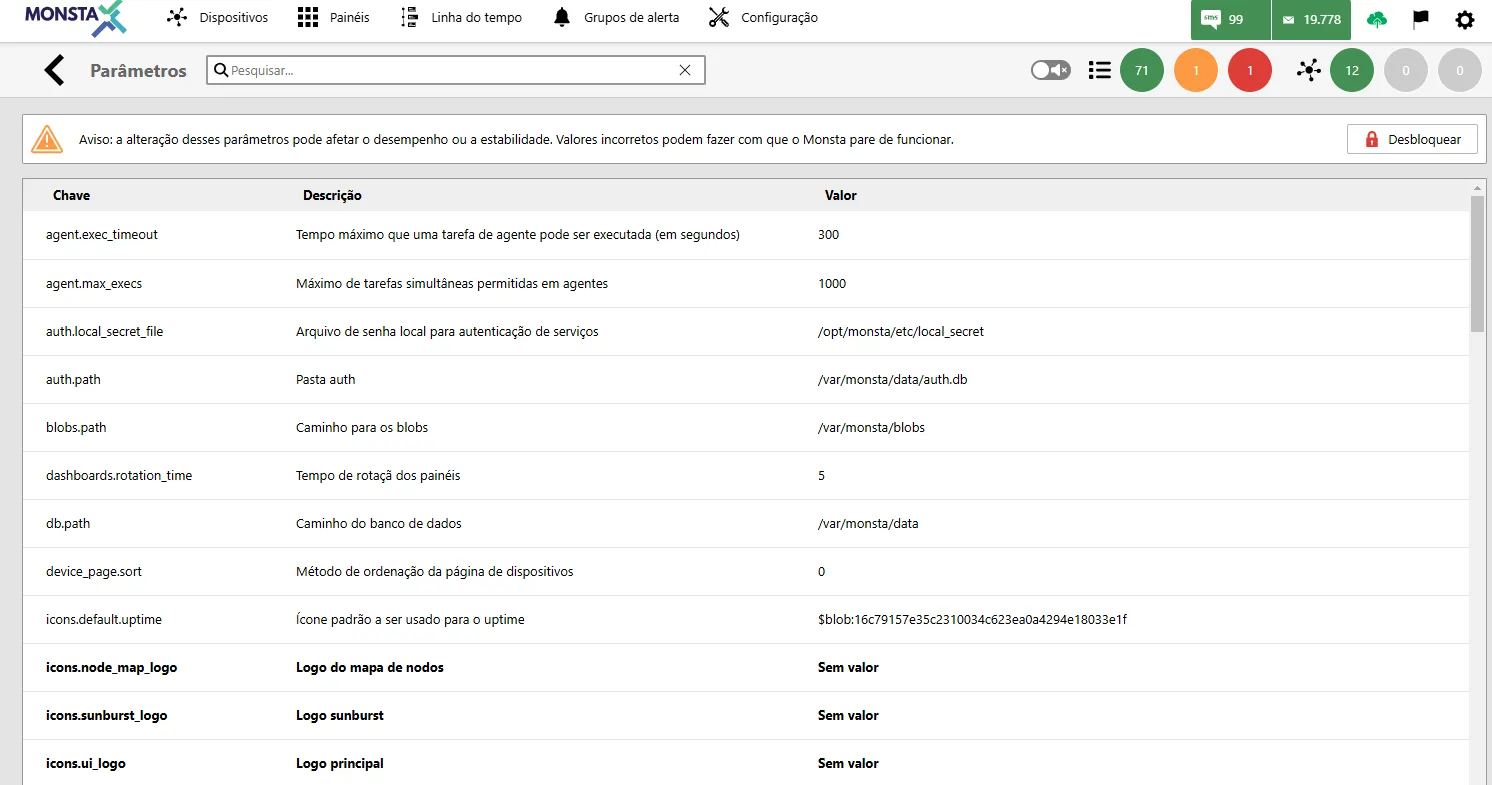Select the dashboards.rotation_time key
The height and width of the screenshot is (785, 1492).
(x=119, y=475)
